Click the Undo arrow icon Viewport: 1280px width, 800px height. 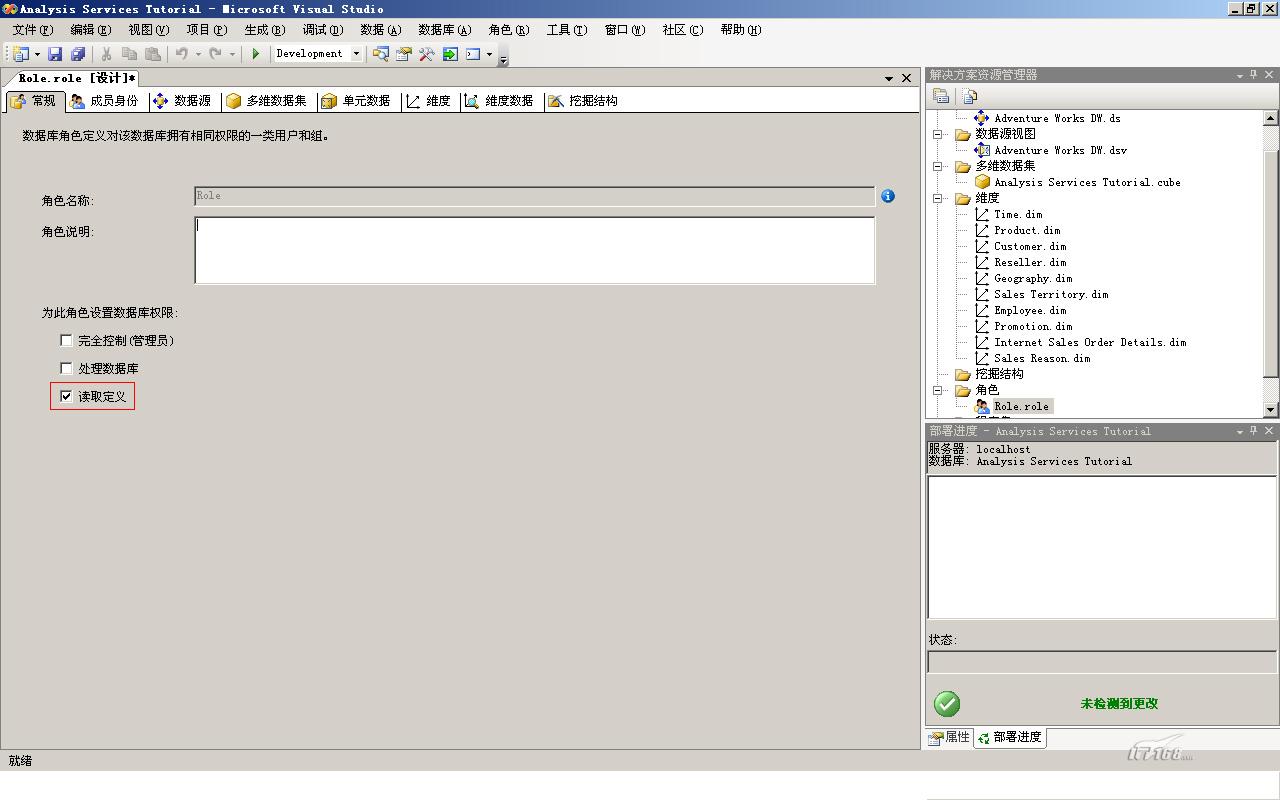click(181, 54)
